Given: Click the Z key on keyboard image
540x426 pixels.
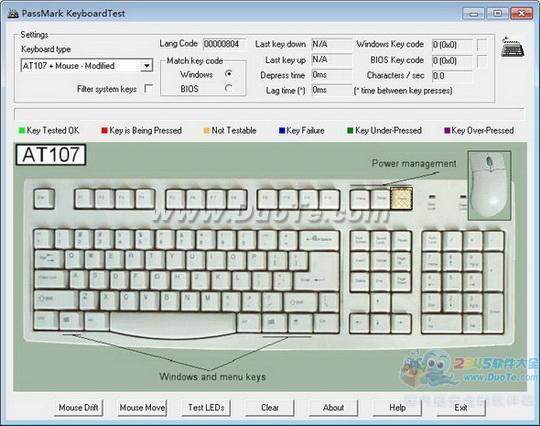Looking at the screenshot, I should click(88, 300).
